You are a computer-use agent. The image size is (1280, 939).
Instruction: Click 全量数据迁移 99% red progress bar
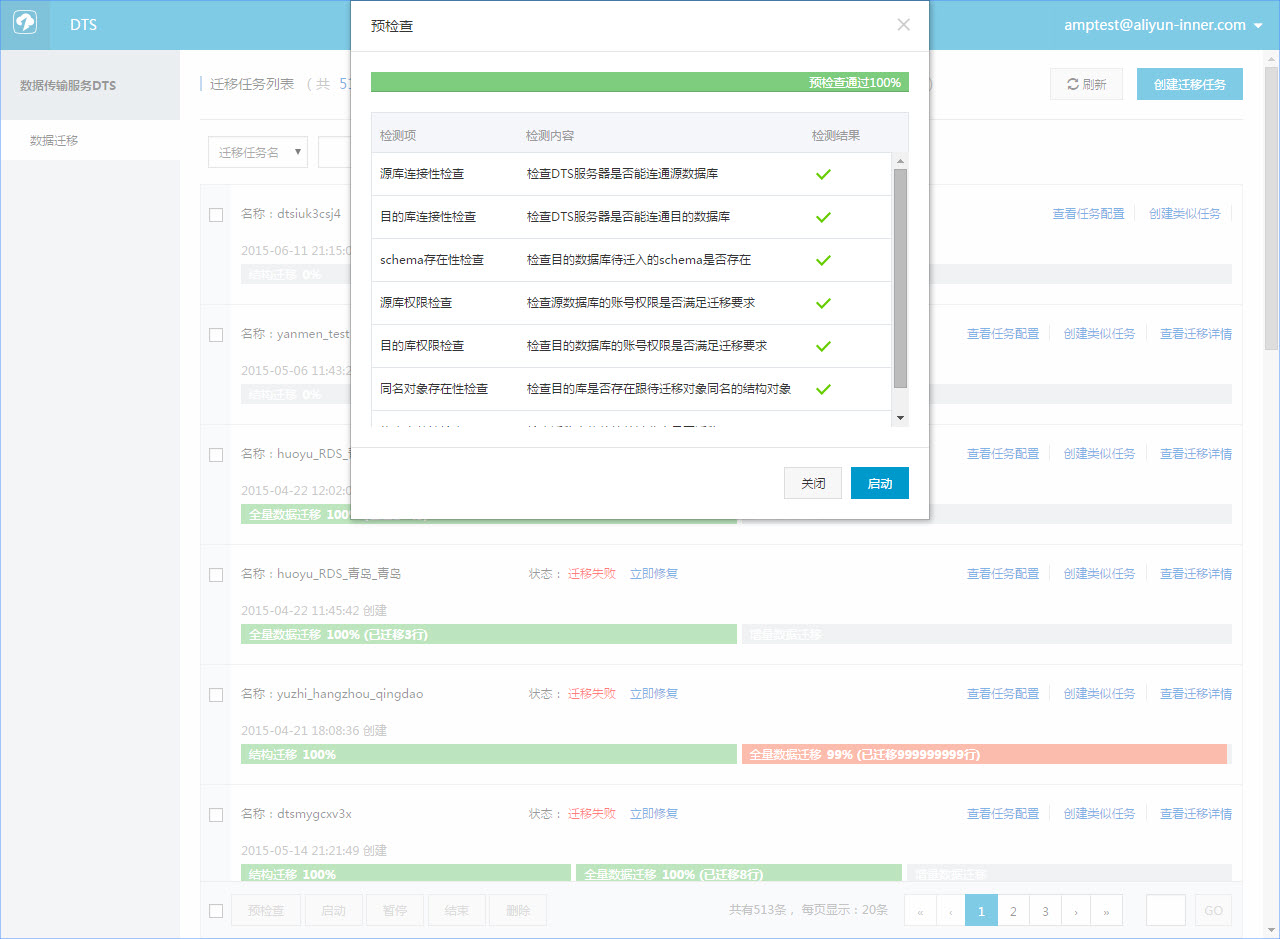pos(984,754)
